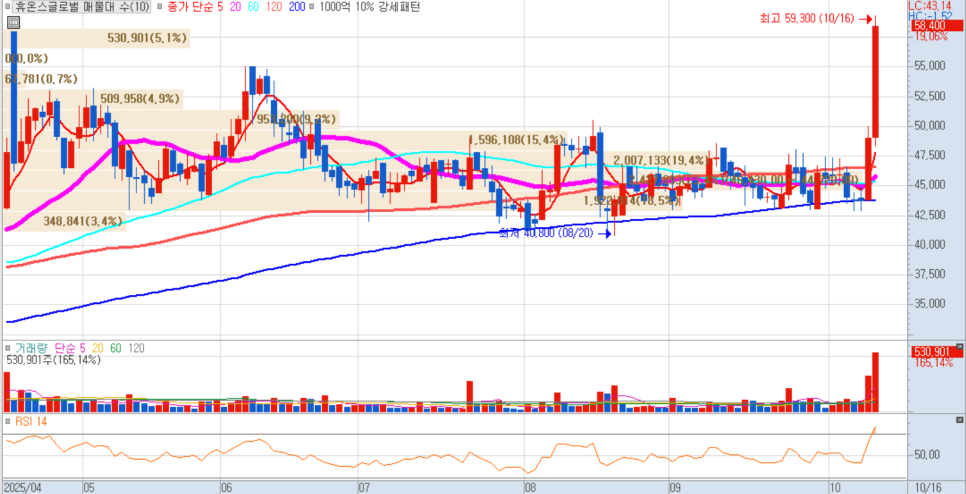The height and width of the screenshot is (494, 966).
Task: Click the 19.06% change value on price axis
Action: pyautogui.click(x=930, y=36)
